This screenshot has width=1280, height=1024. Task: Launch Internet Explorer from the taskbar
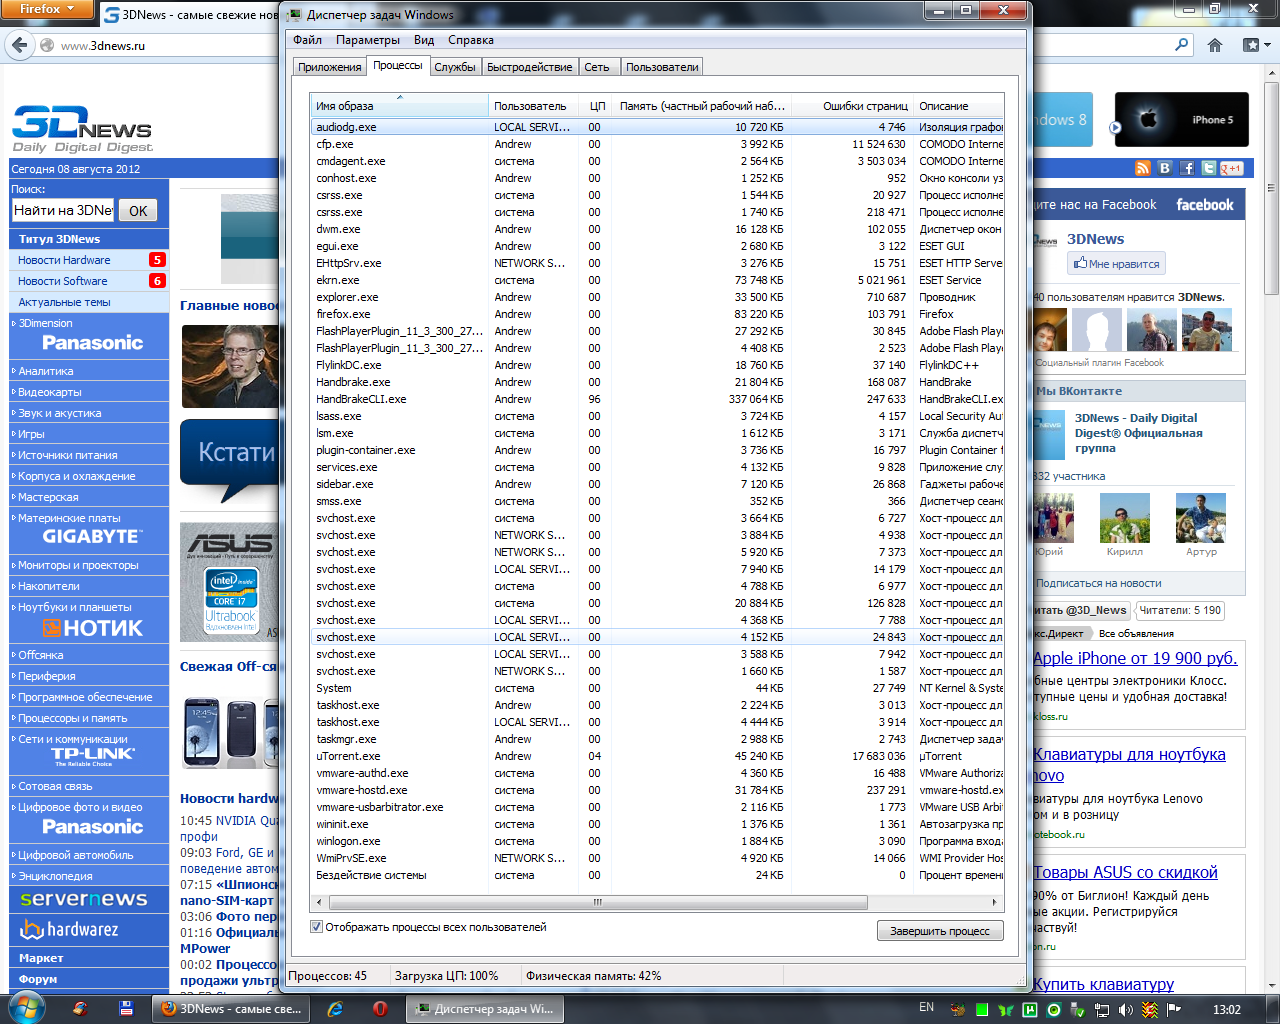coord(335,1009)
